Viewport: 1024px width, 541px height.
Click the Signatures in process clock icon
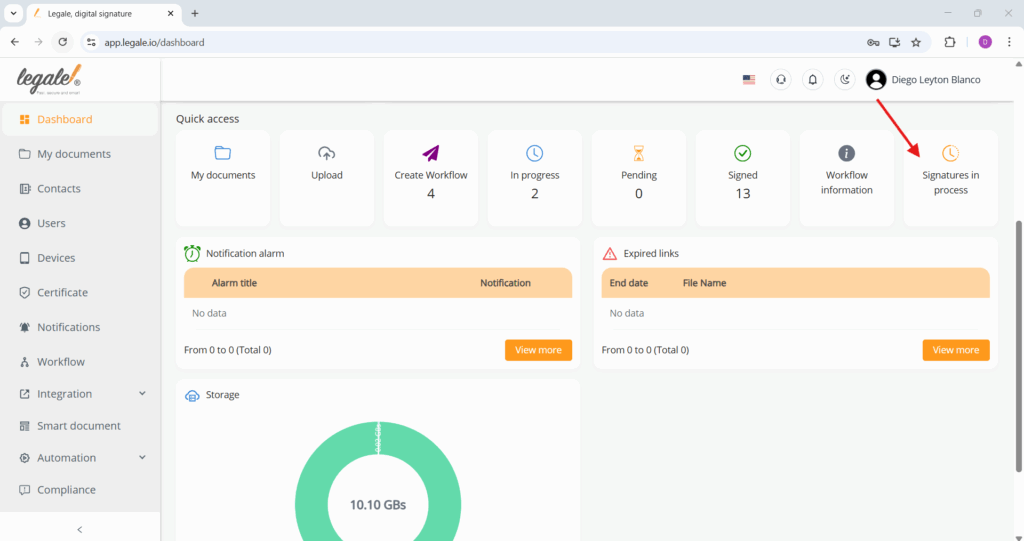[950, 154]
